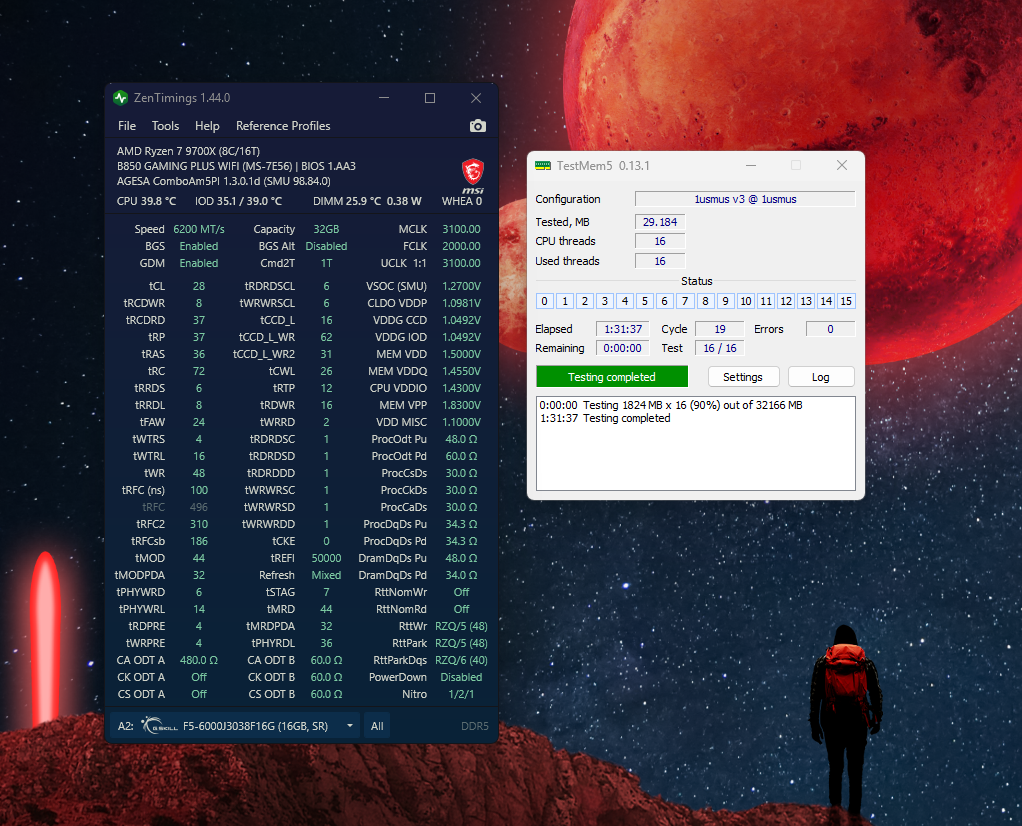Click the Tested MB value field
Viewport: 1022px width, 826px height.
[660, 222]
